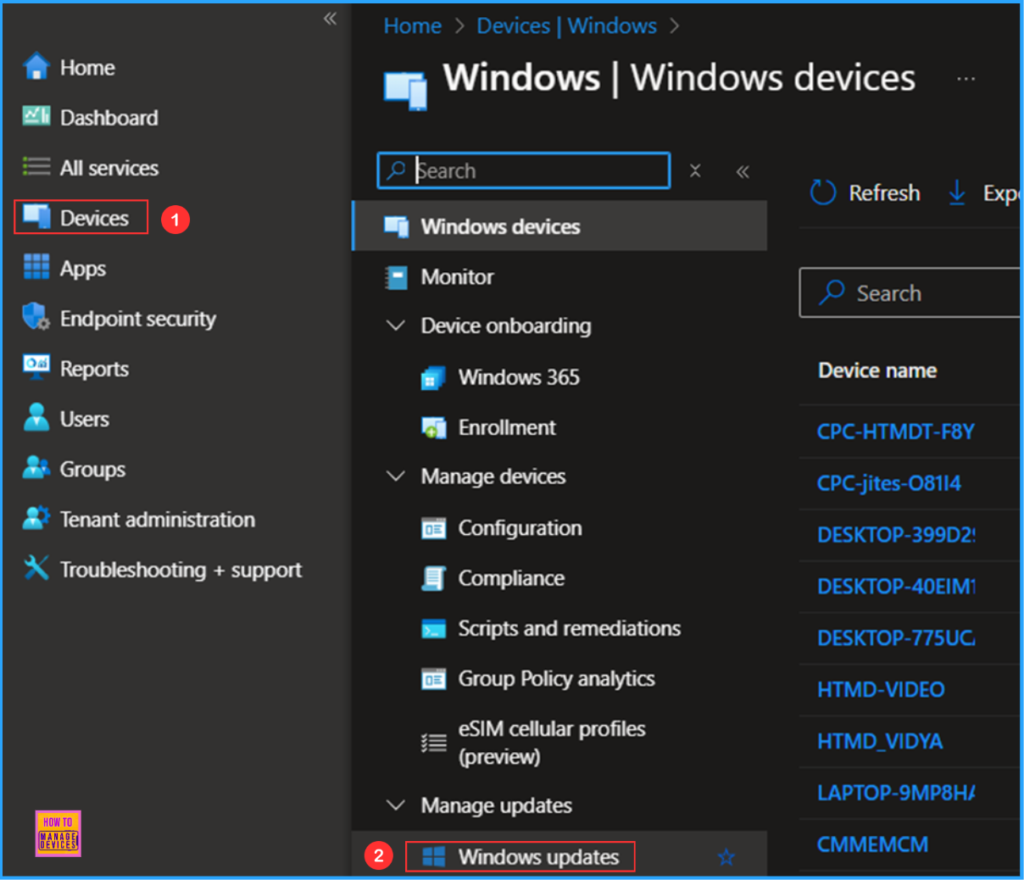This screenshot has width=1024, height=880.
Task: Click the Device name column header
Action: click(x=877, y=370)
